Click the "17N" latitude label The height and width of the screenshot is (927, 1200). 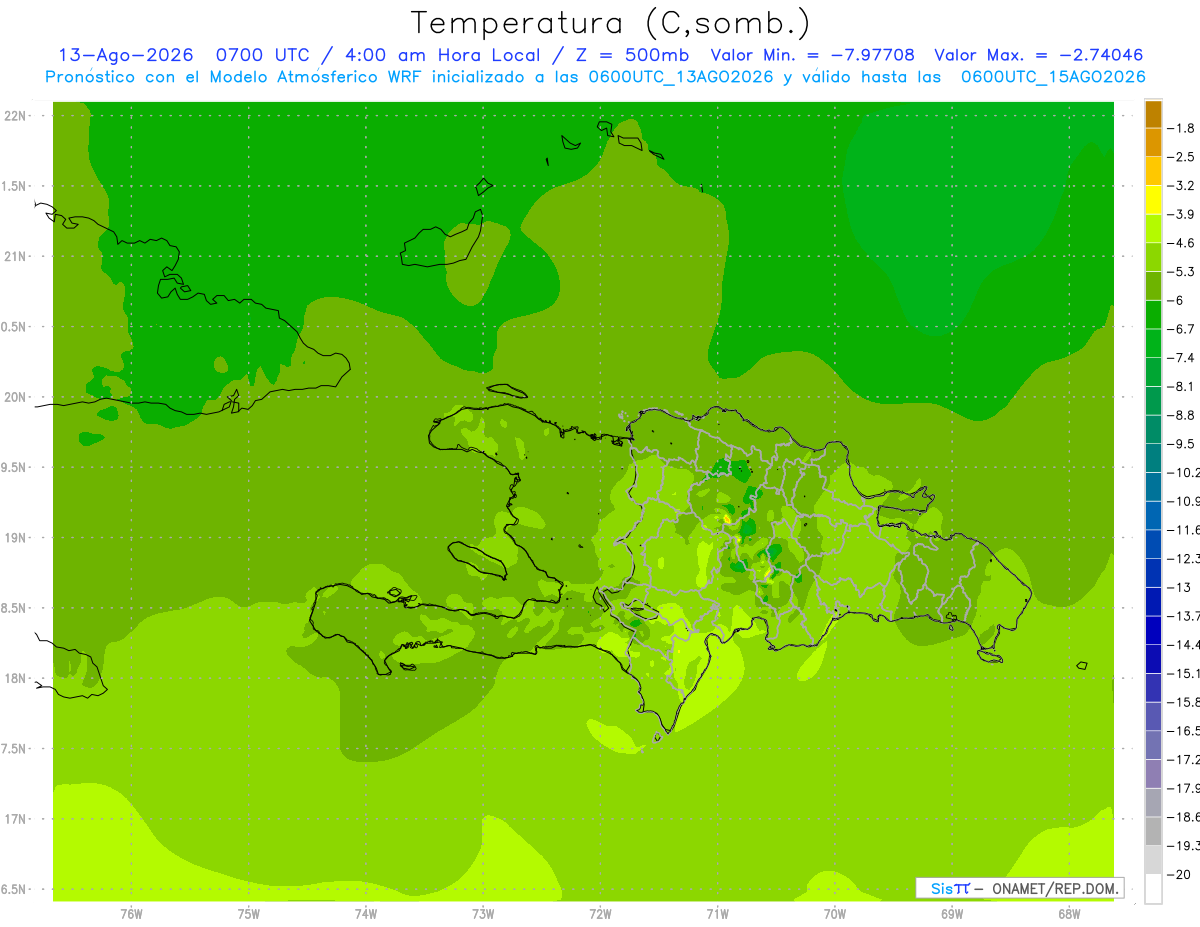tap(14, 819)
